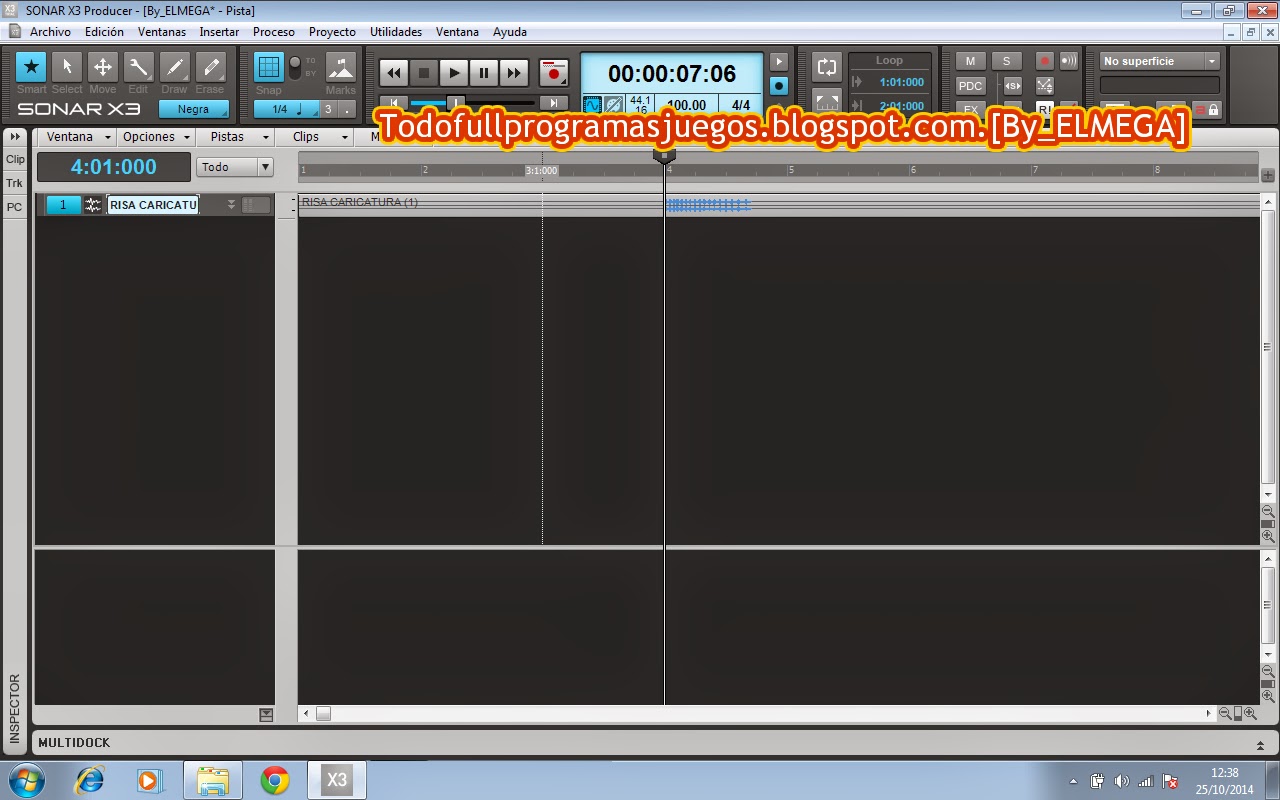The image size is (1280, 800).
Task: Click the blue record-dot button beside the time display
Action: click(x=778, y=86)
